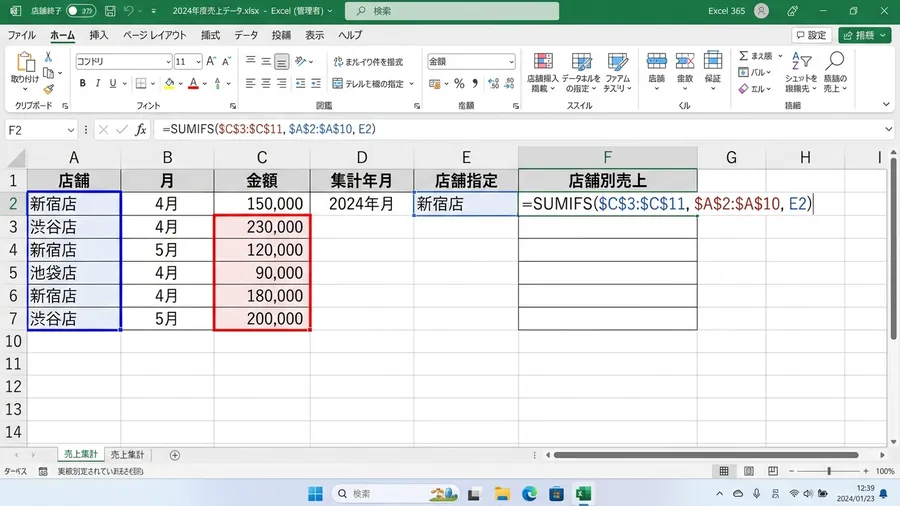Align text left in the ribbon
Screen dimensions: 900x506
250,84
